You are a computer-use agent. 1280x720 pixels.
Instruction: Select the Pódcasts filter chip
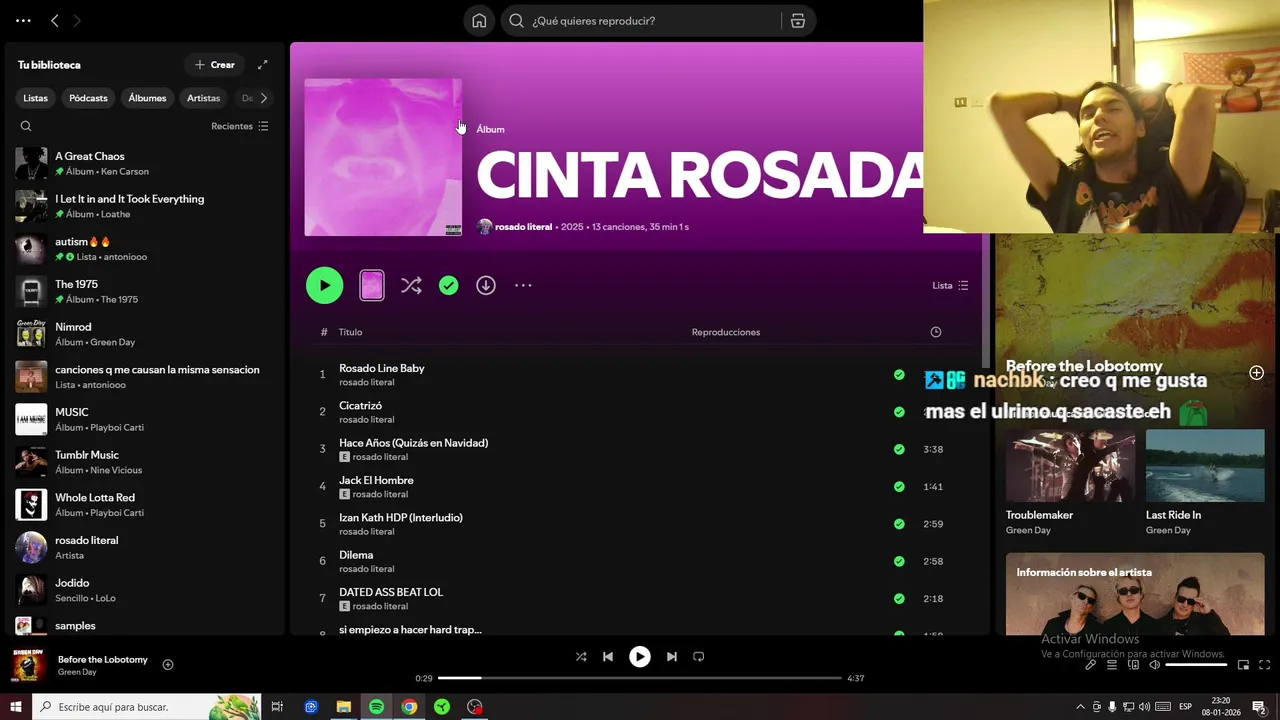click(x=88, y=98)
